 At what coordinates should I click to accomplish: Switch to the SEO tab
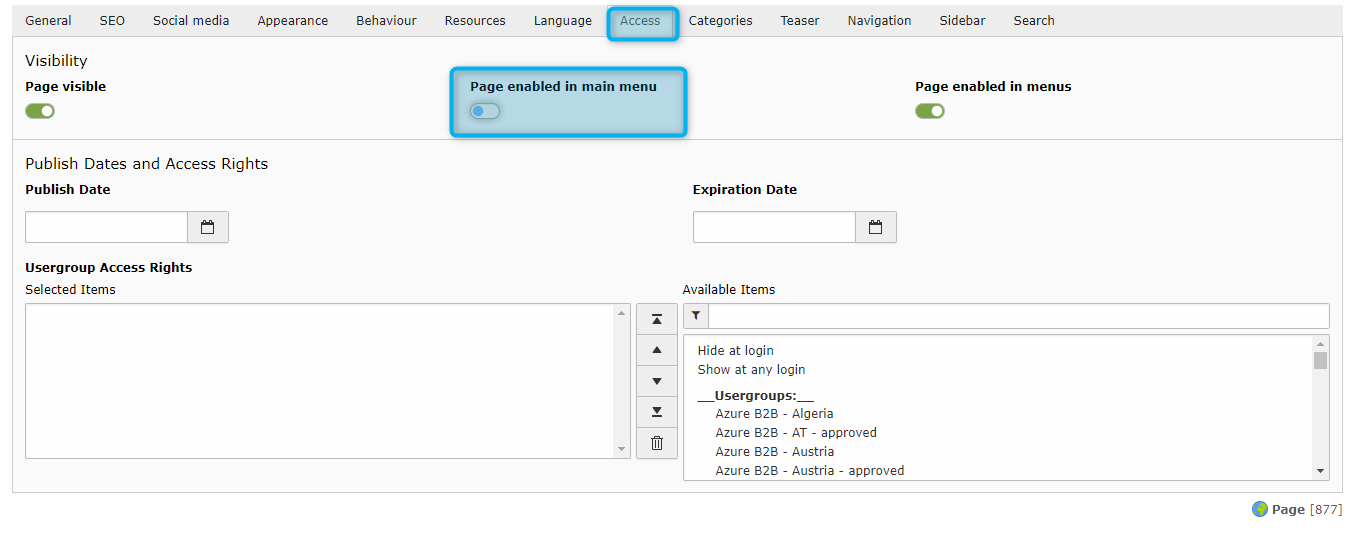tap(112, 21)
